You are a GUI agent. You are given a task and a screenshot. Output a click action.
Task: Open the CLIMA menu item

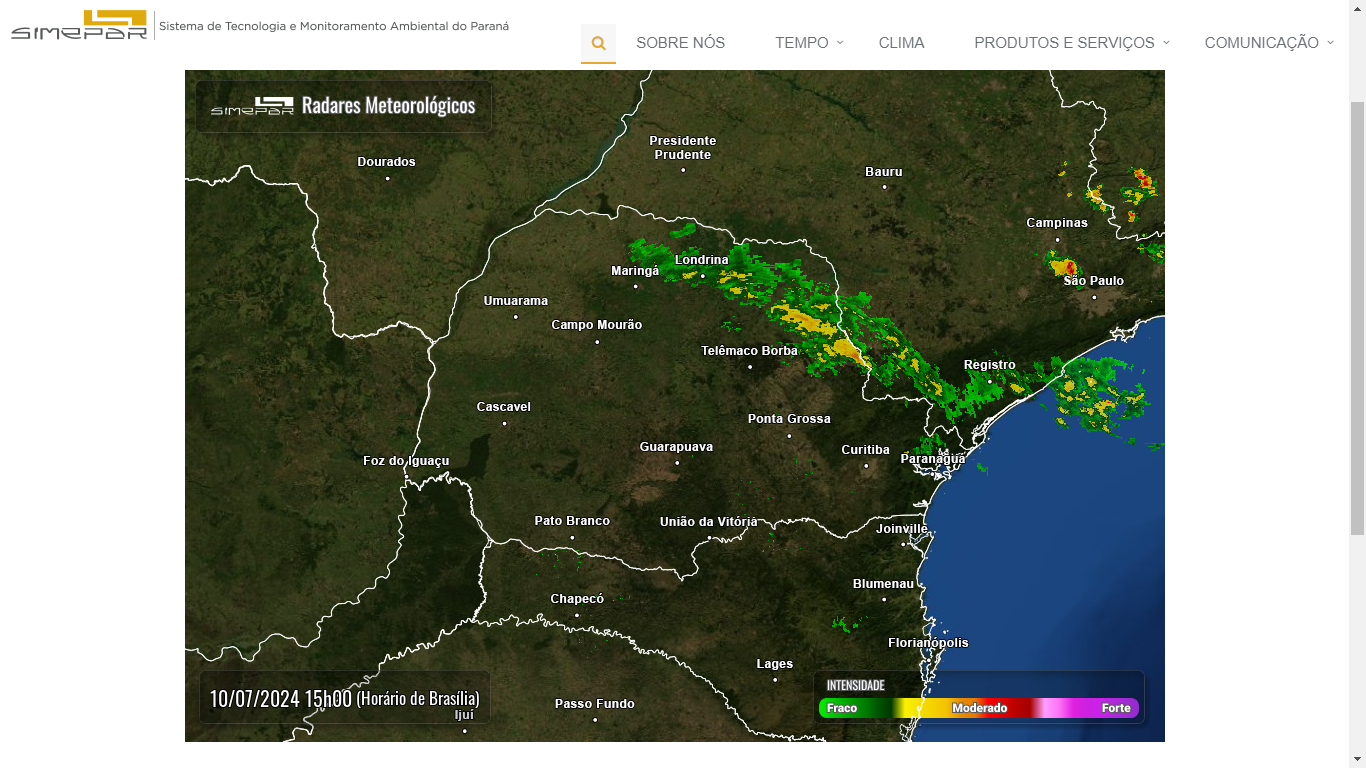902,43
